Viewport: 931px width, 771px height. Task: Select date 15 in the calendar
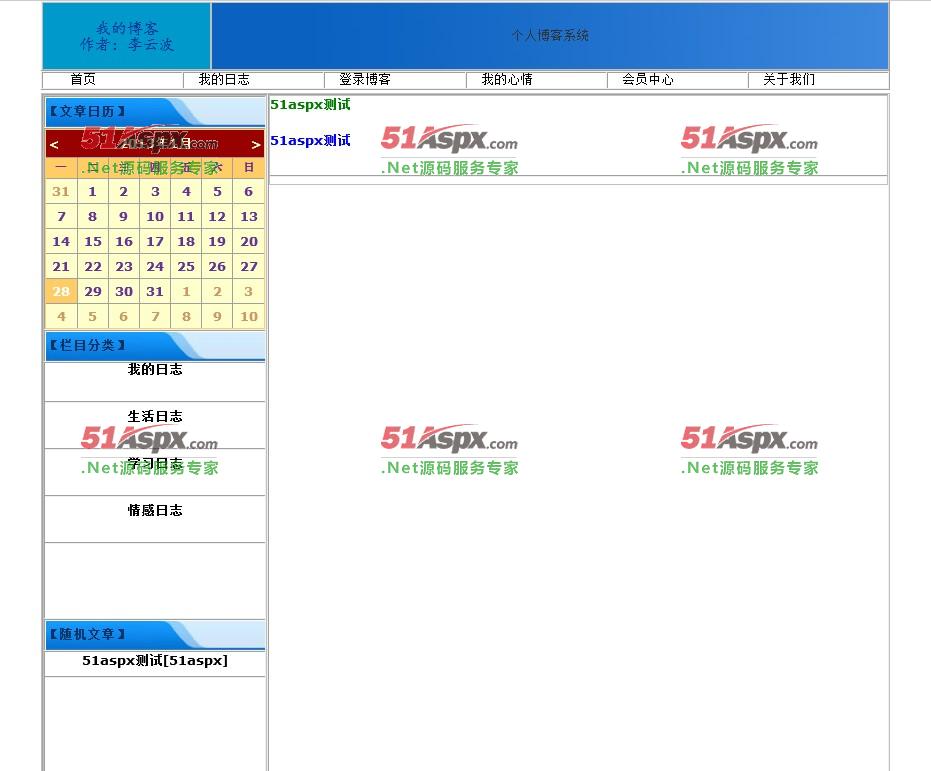tap(93, 242)
